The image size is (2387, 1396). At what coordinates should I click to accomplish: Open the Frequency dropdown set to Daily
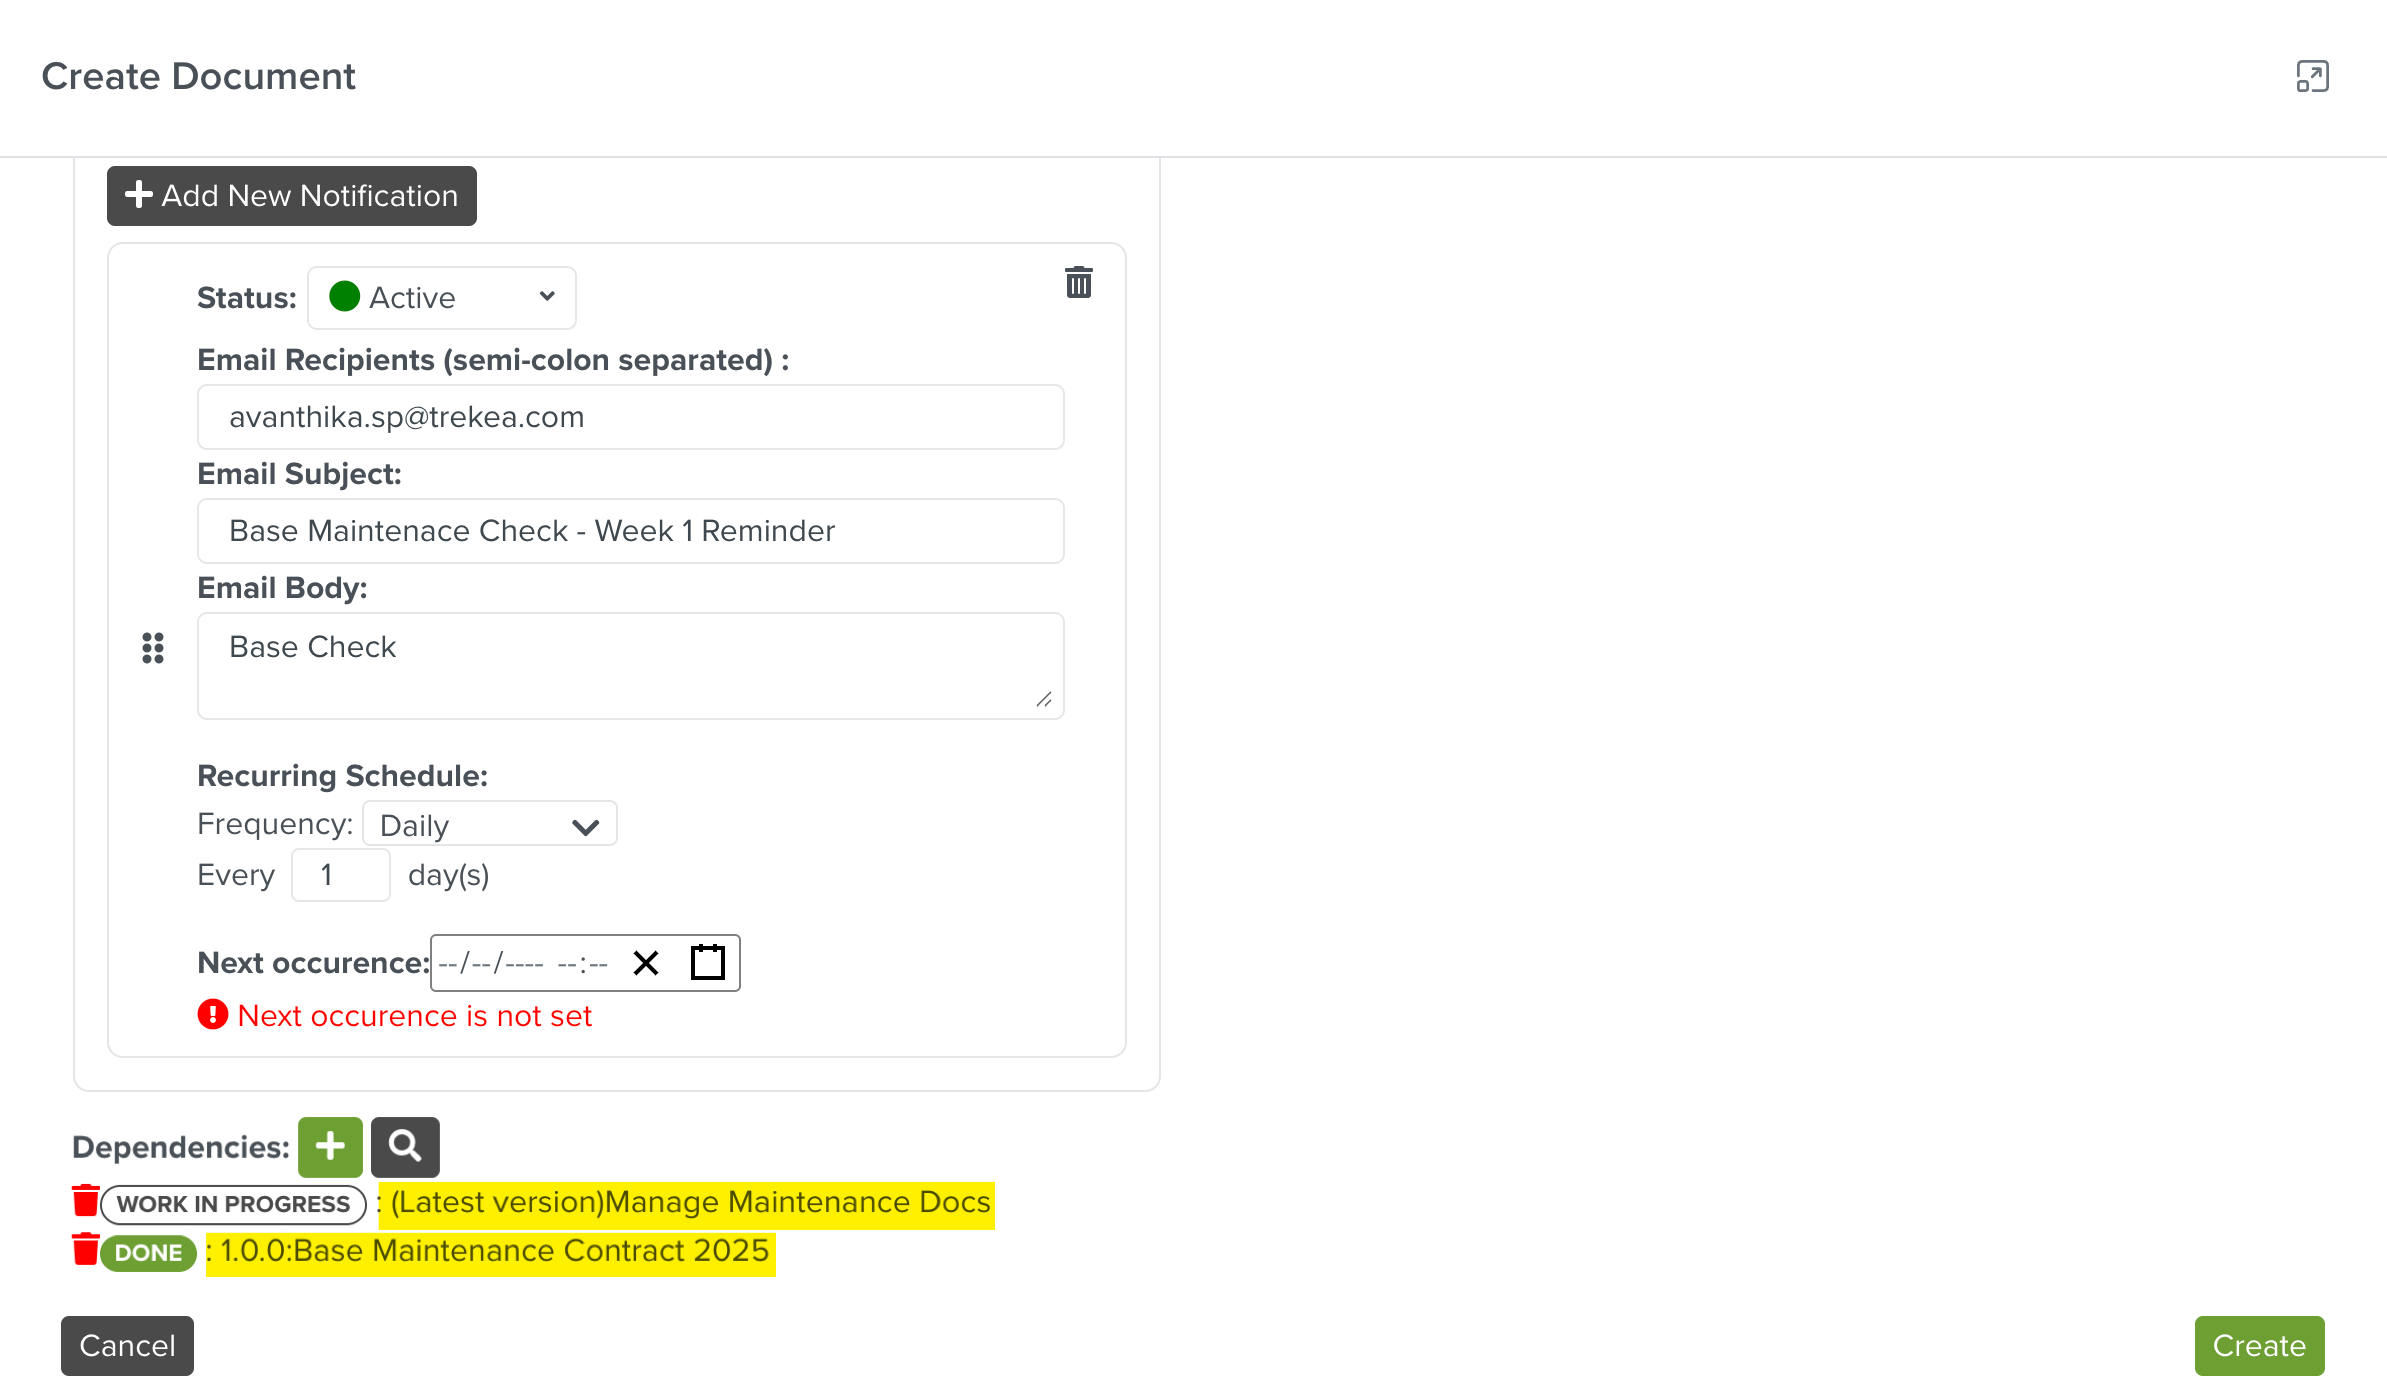(490, 825)
